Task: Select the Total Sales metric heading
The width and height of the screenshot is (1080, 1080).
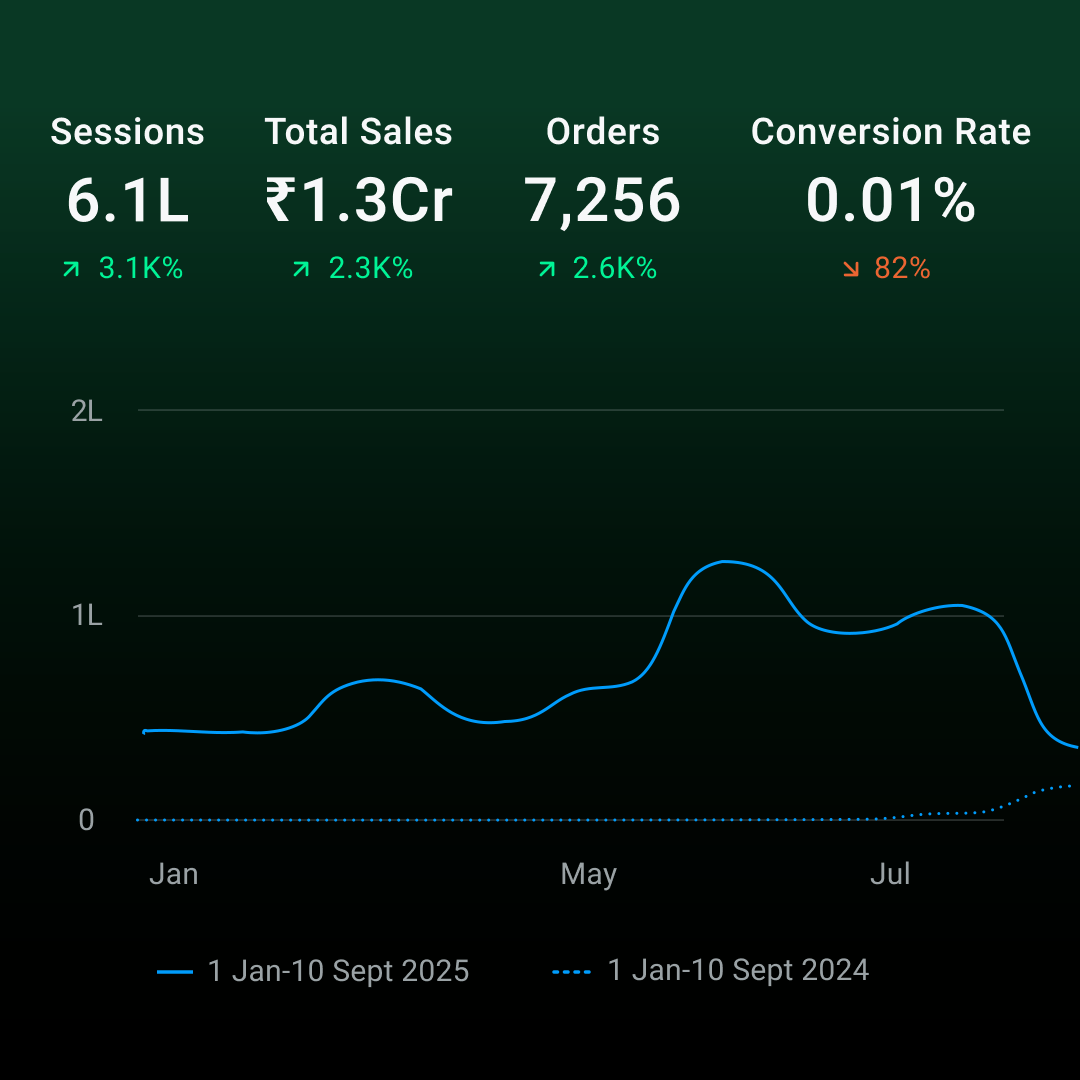Action: 358,132
